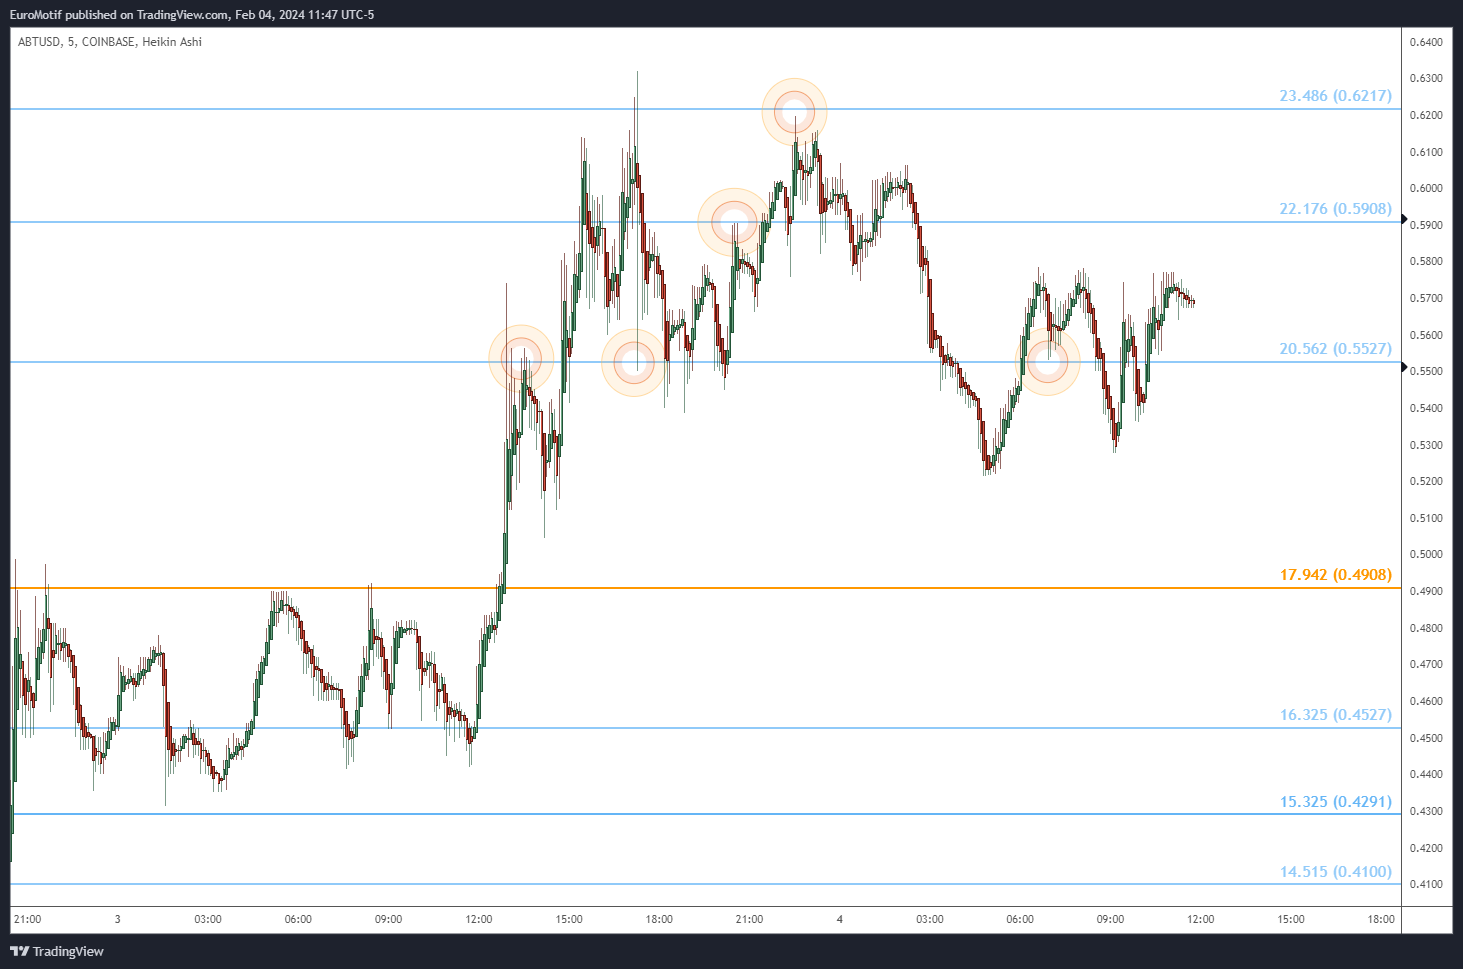Click 0.5700 on the price axis
This screenshot has height=969, width=1463.
1426,298
